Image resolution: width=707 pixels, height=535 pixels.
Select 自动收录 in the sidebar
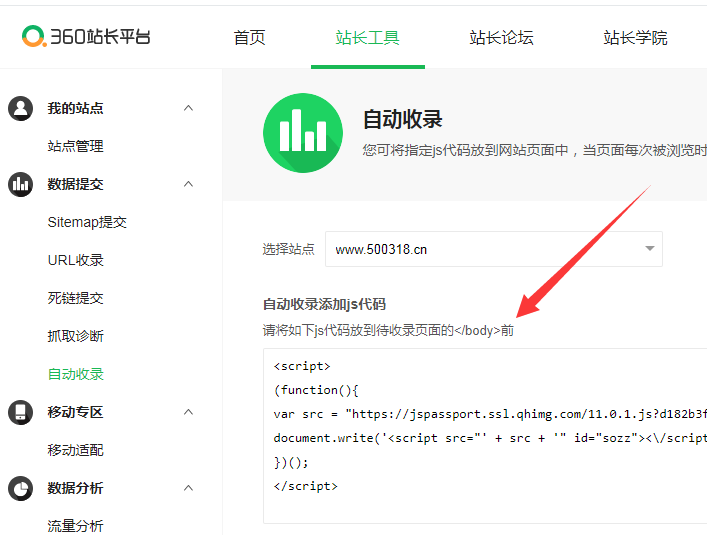[x=76, y=374]
